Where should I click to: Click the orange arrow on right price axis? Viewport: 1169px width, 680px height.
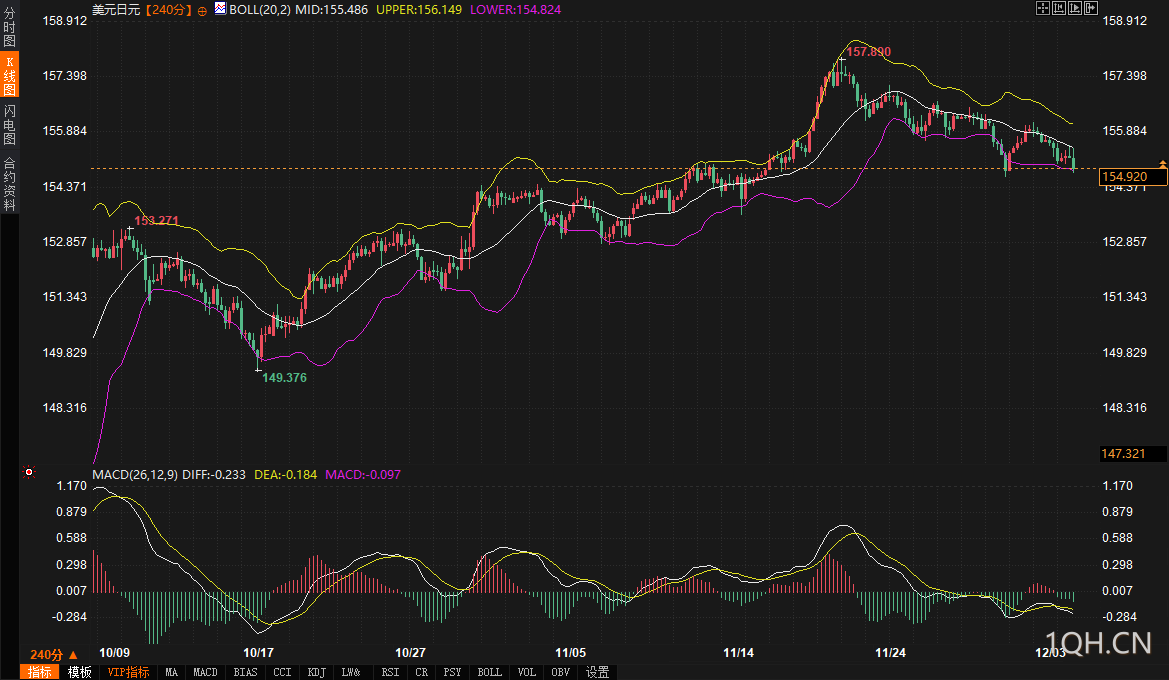point(1162,162)
